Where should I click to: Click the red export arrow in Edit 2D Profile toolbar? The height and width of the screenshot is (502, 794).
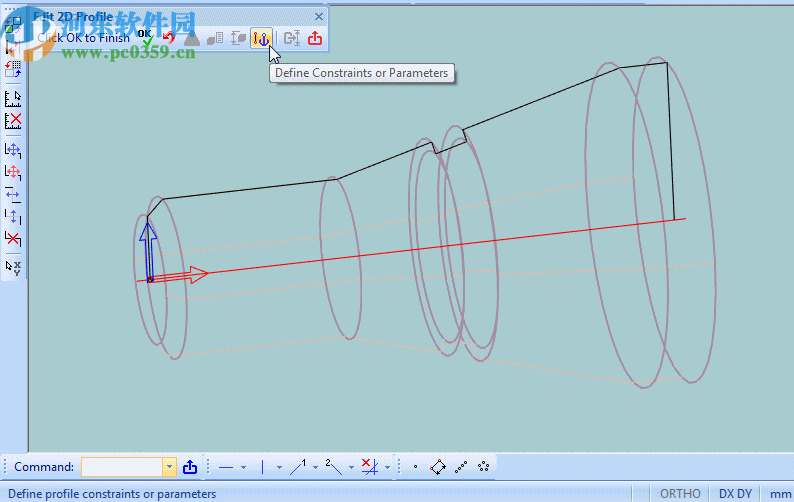[x=315, y=38]
